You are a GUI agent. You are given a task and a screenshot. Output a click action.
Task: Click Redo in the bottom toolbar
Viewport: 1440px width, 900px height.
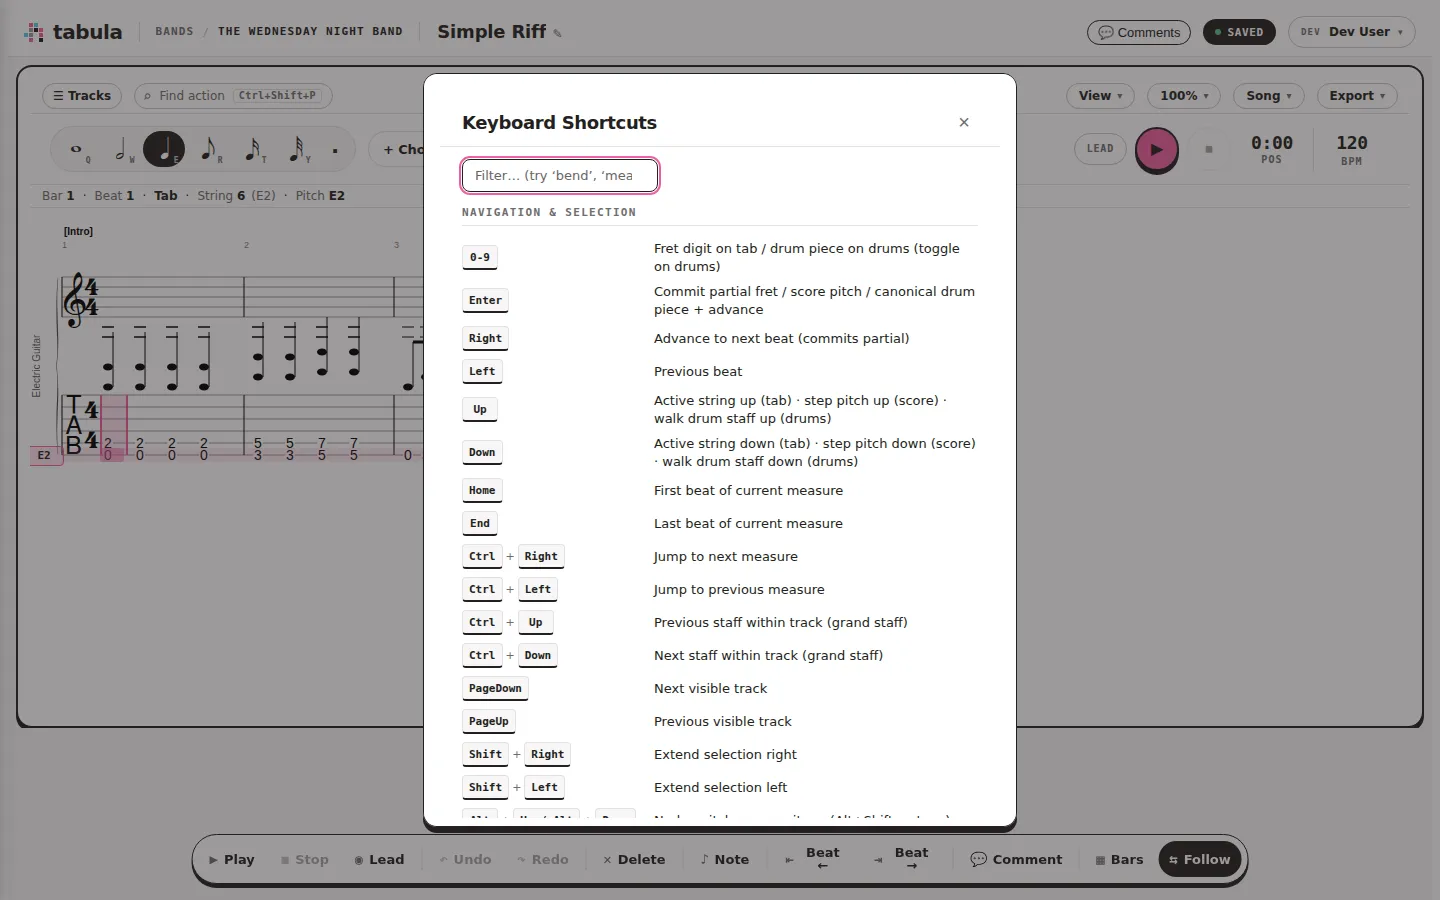pos(543,860)
